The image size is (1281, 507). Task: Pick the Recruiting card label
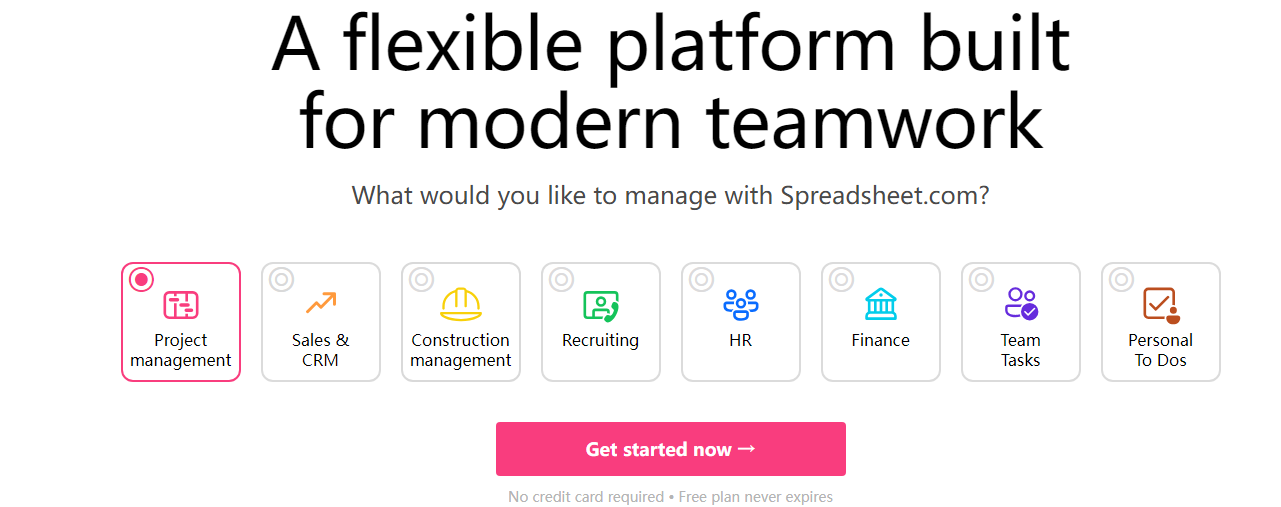601,340
